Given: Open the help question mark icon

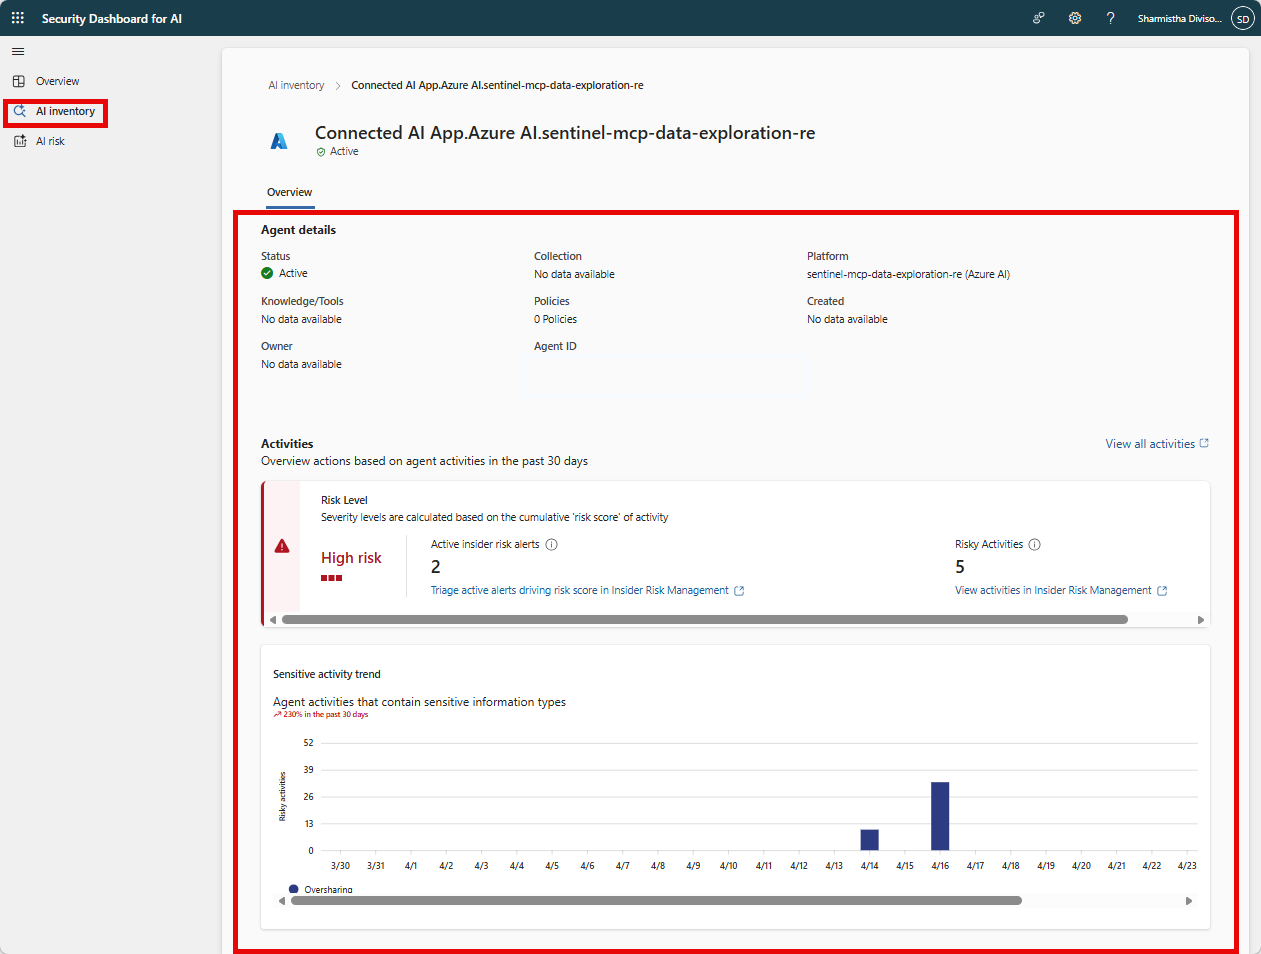Looking at the screenshot, I should pos(1111,18).
